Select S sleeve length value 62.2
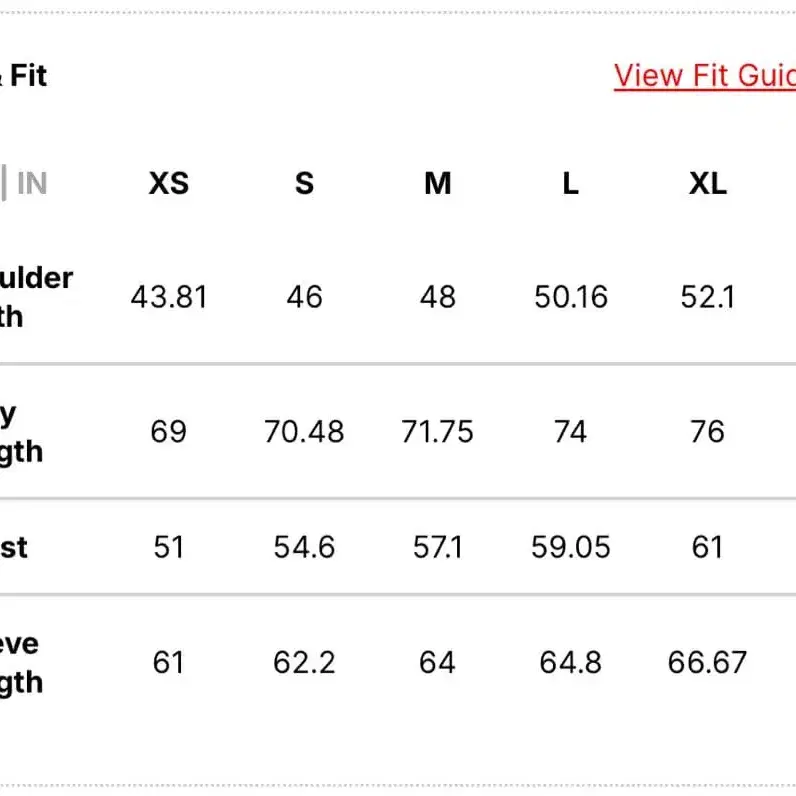 pyautogui.click(x=304, y=662)
